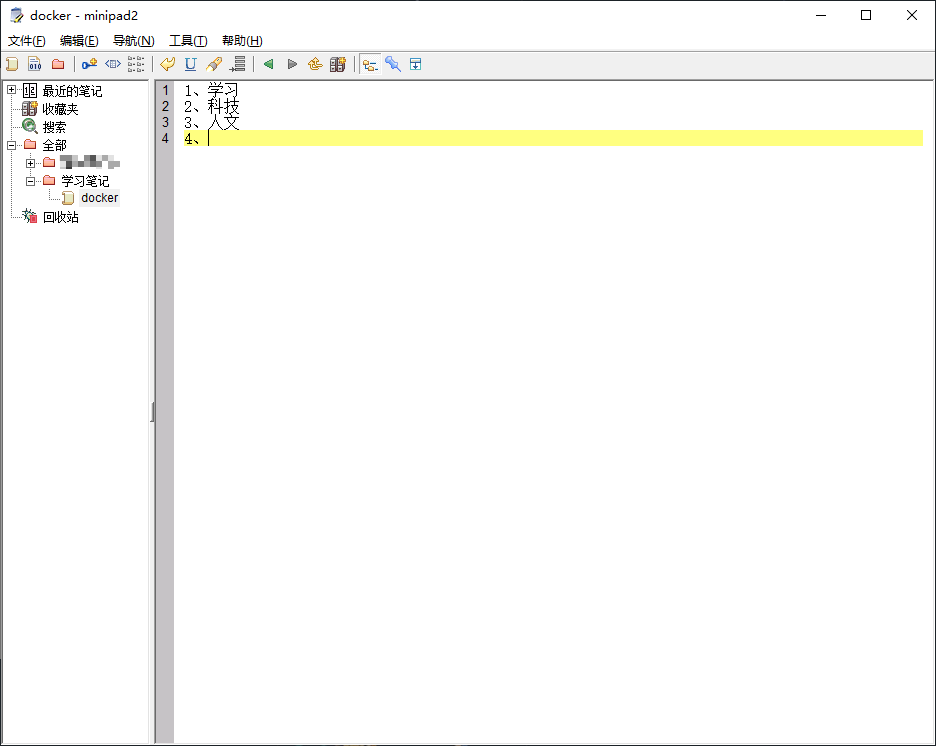The width and height of the screenshot is (936, 746).
Task: Open the 文件(F) menu
Action: pyautogui.click(x=27, y=41)
